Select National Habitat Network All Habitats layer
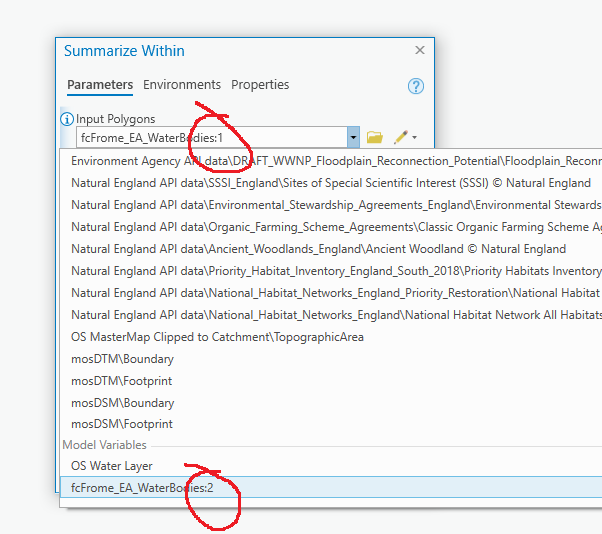602x534 pixels. [331, 315]
